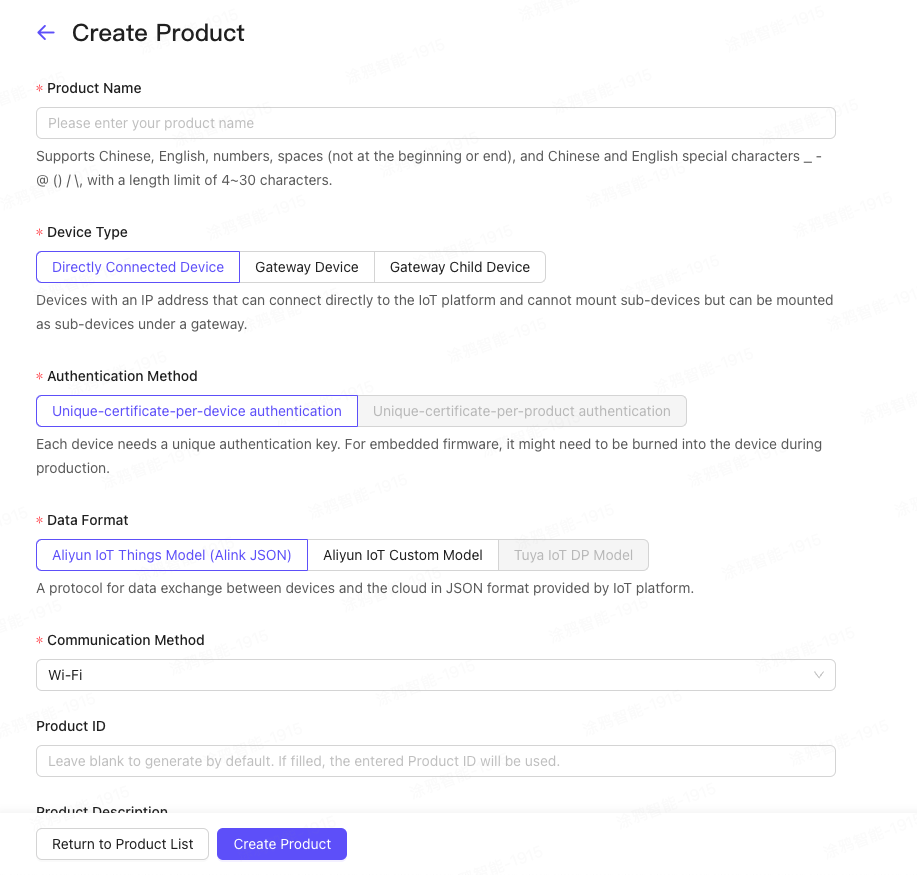Select Gateway Child Device type
The image size is (917, 875).
[460, 267]
